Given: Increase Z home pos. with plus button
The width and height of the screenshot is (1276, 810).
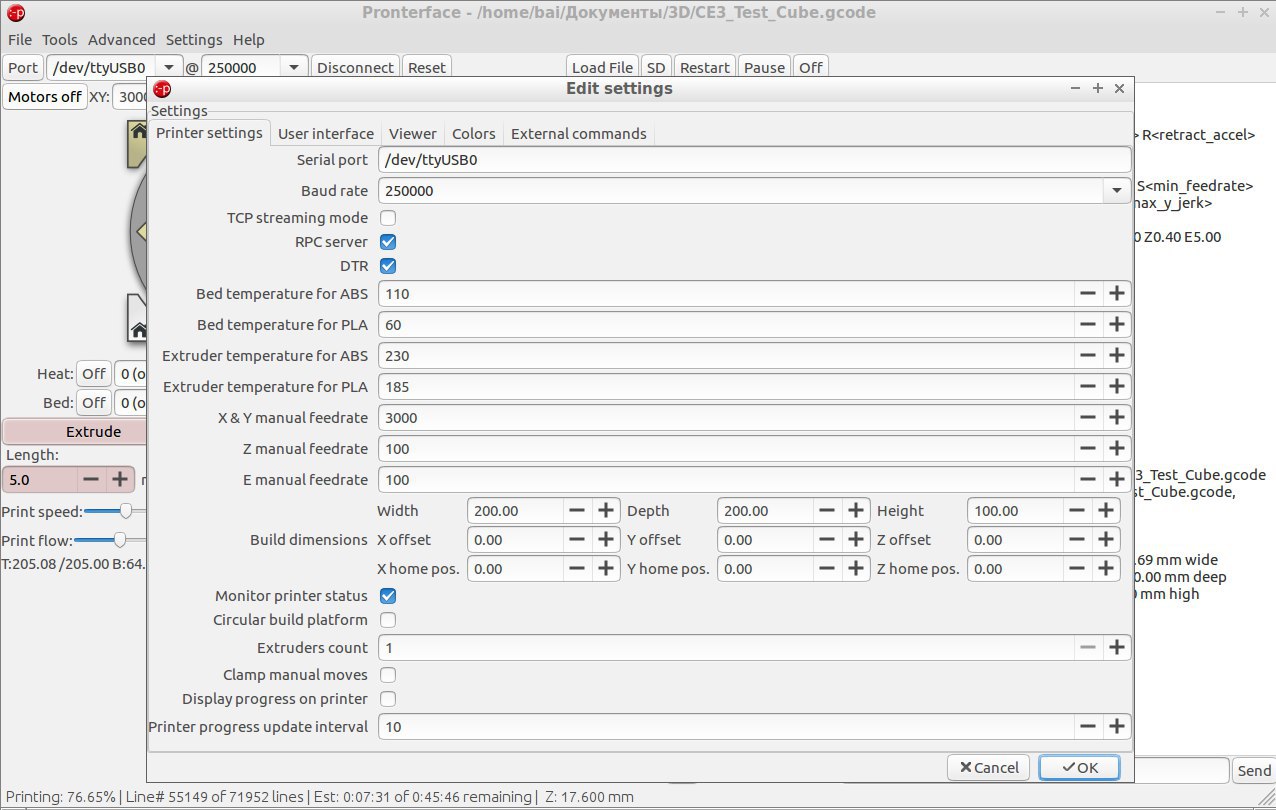Looking at the screenshot, I should (x=1106, y=569).
